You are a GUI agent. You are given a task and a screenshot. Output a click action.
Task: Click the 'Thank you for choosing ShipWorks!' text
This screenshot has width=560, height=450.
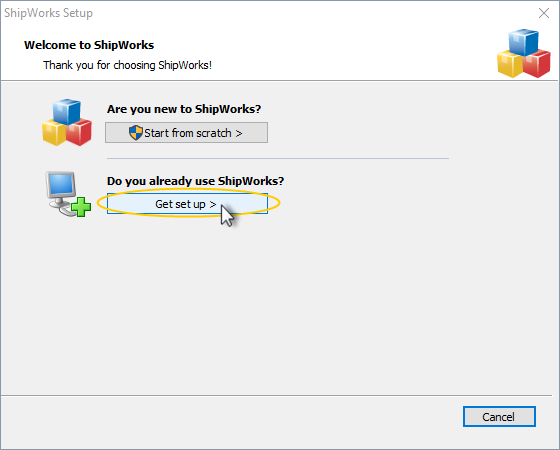[127, 65]
